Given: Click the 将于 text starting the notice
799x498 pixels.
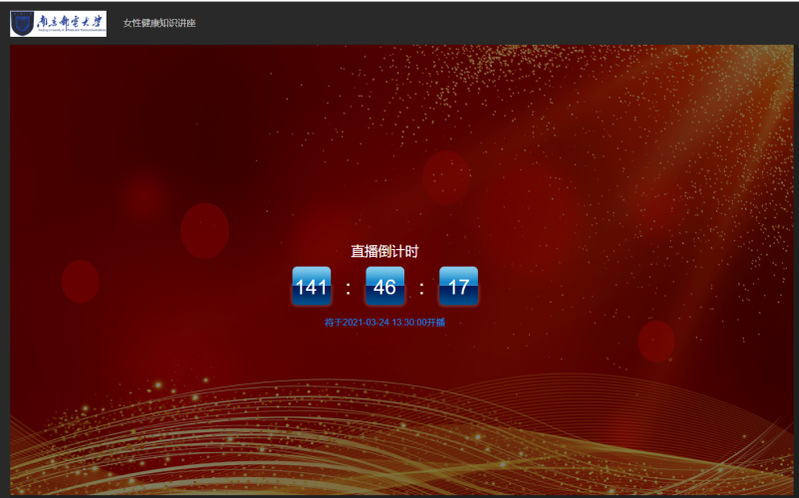Looking at the screenshot, I should (333, 323).
